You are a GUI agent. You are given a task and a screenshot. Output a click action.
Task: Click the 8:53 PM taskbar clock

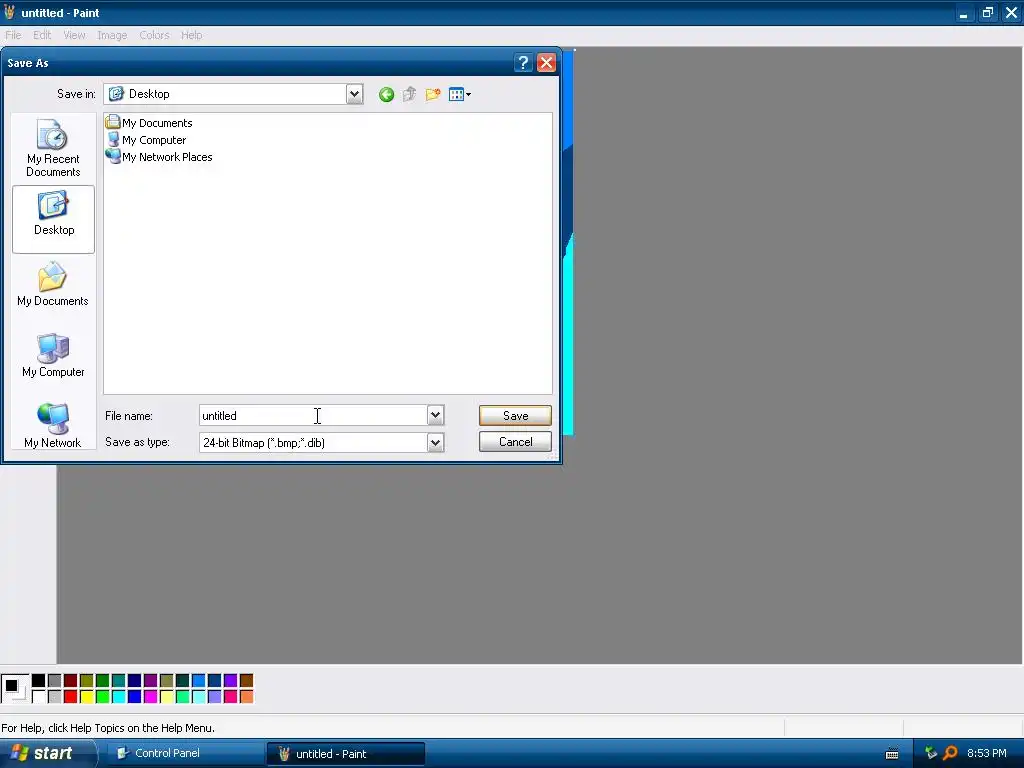pos(987,753)
